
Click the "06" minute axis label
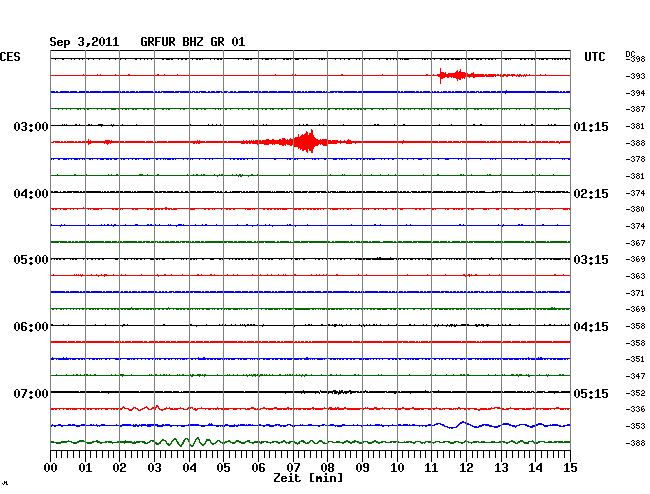258,467
